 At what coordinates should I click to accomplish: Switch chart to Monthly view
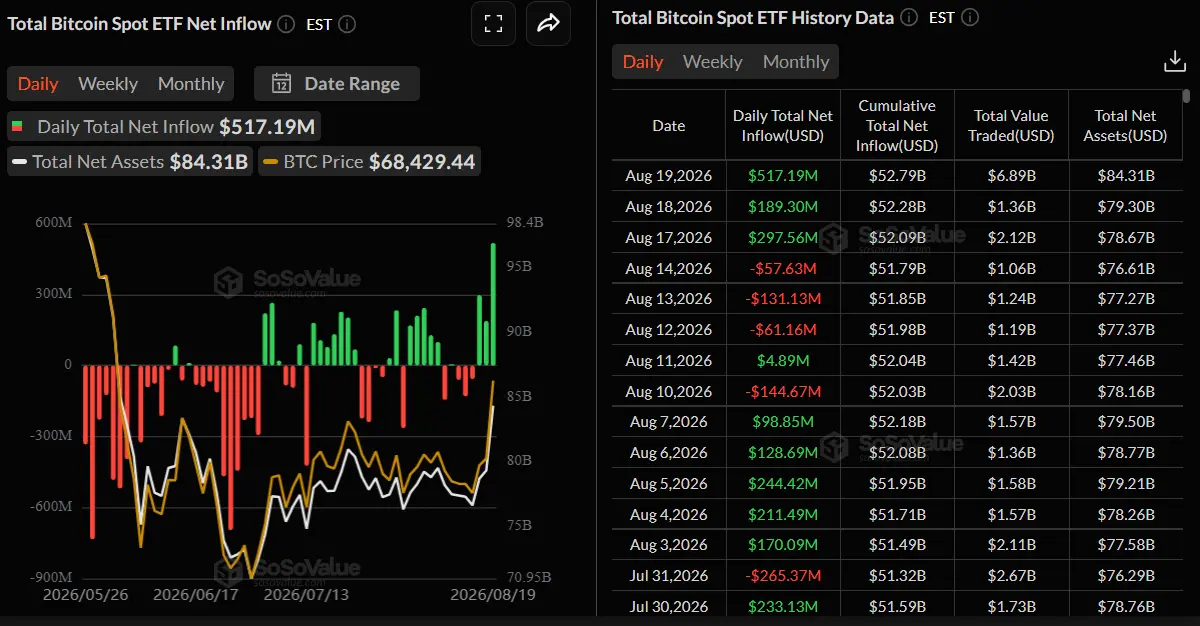(191, 84)
